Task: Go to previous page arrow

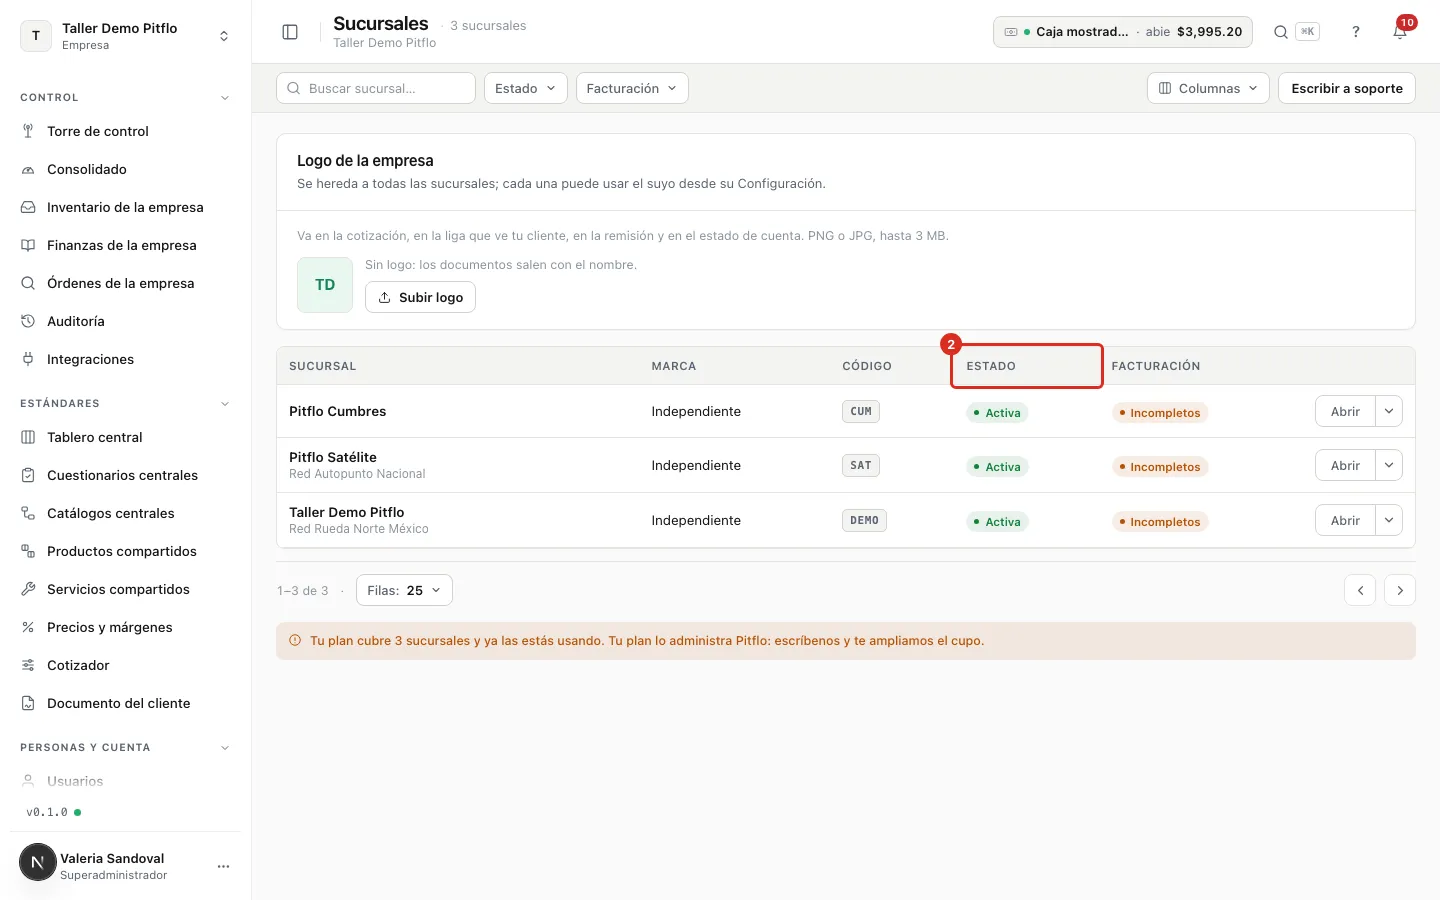Action: tap(1360, 590)
